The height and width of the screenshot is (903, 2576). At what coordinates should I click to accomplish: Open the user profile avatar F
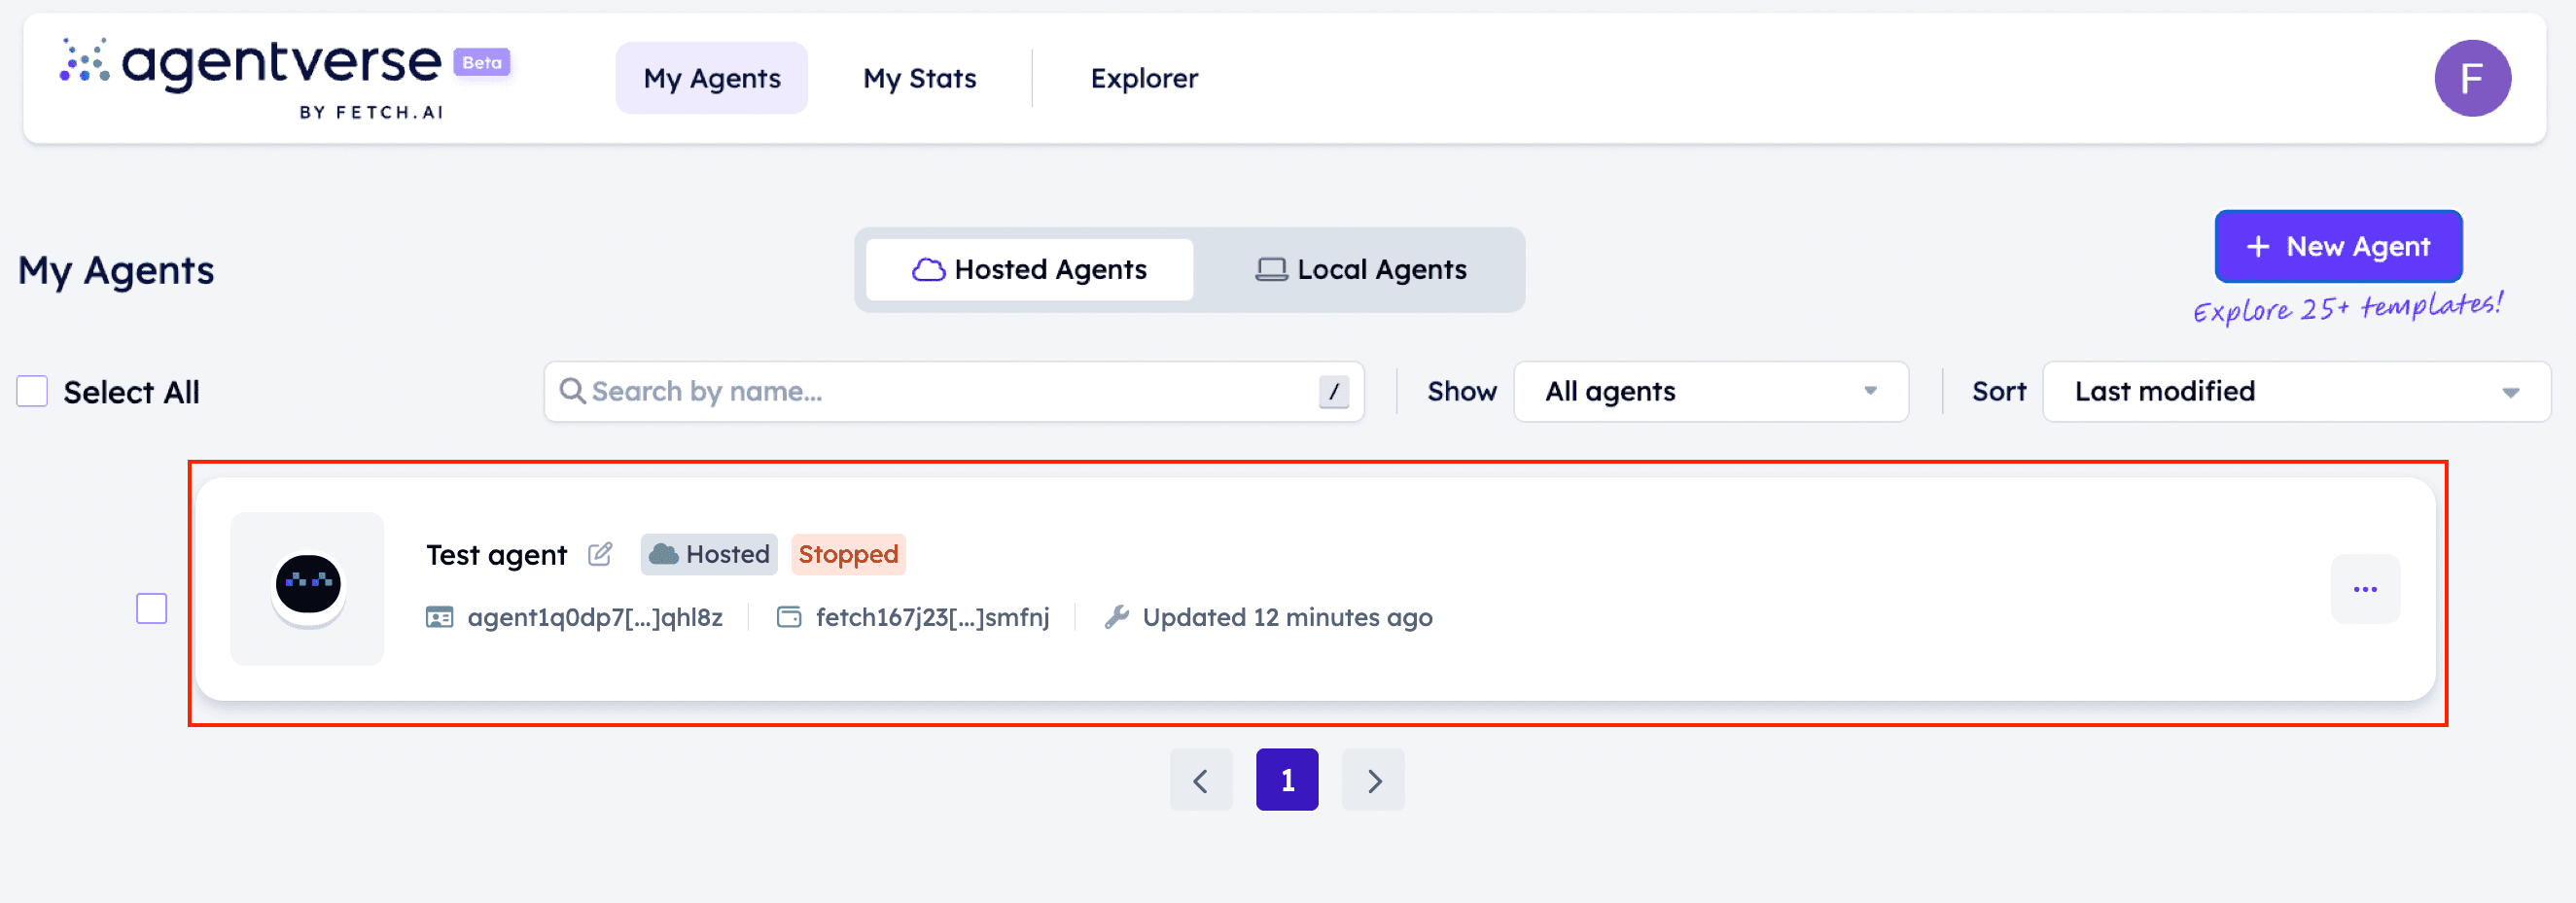(2470, 78)
